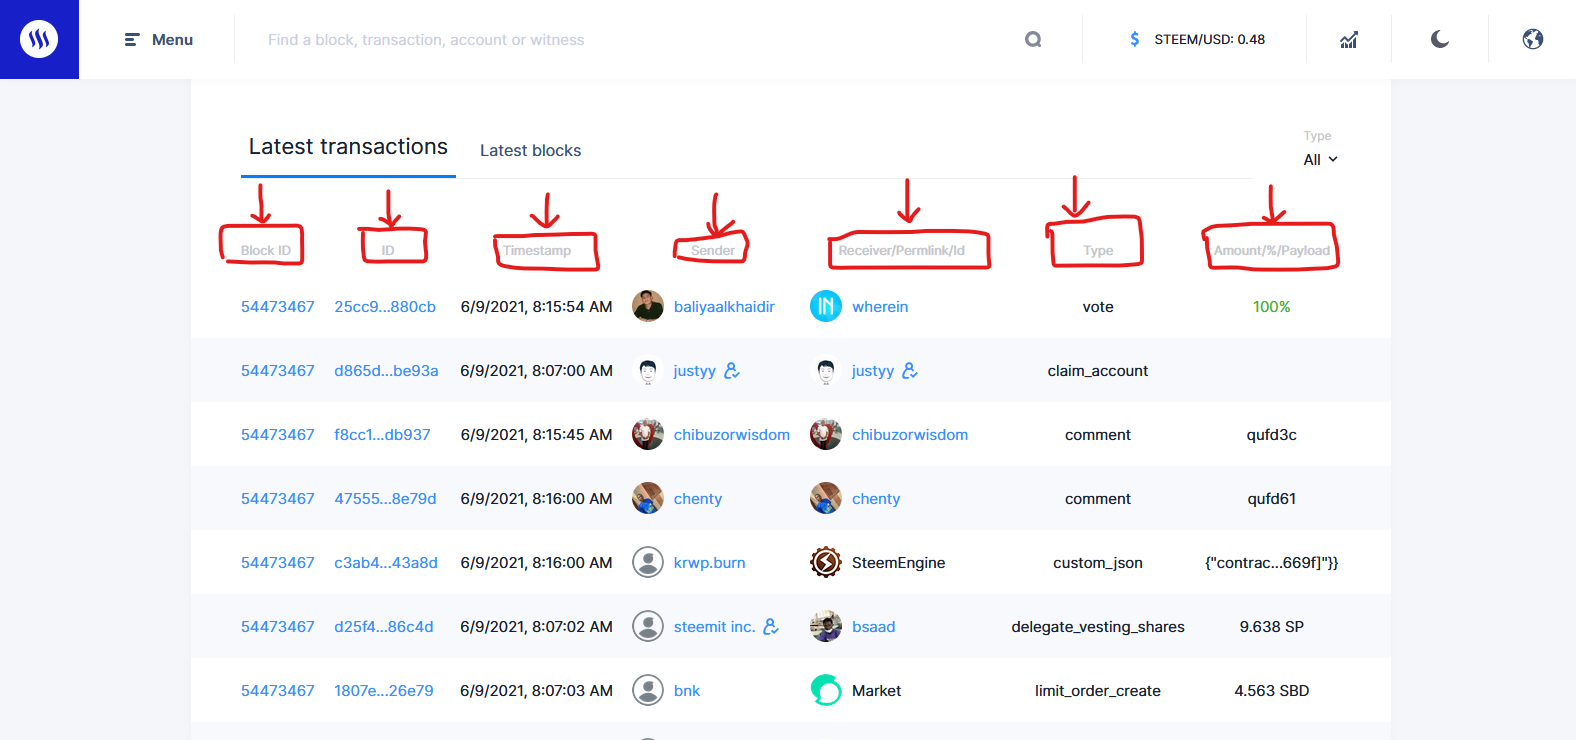The width and height of the screenshot is (1576, 740).
Task: Click the delegate_vesting_shares type cell
Action: coord(1098,627)
